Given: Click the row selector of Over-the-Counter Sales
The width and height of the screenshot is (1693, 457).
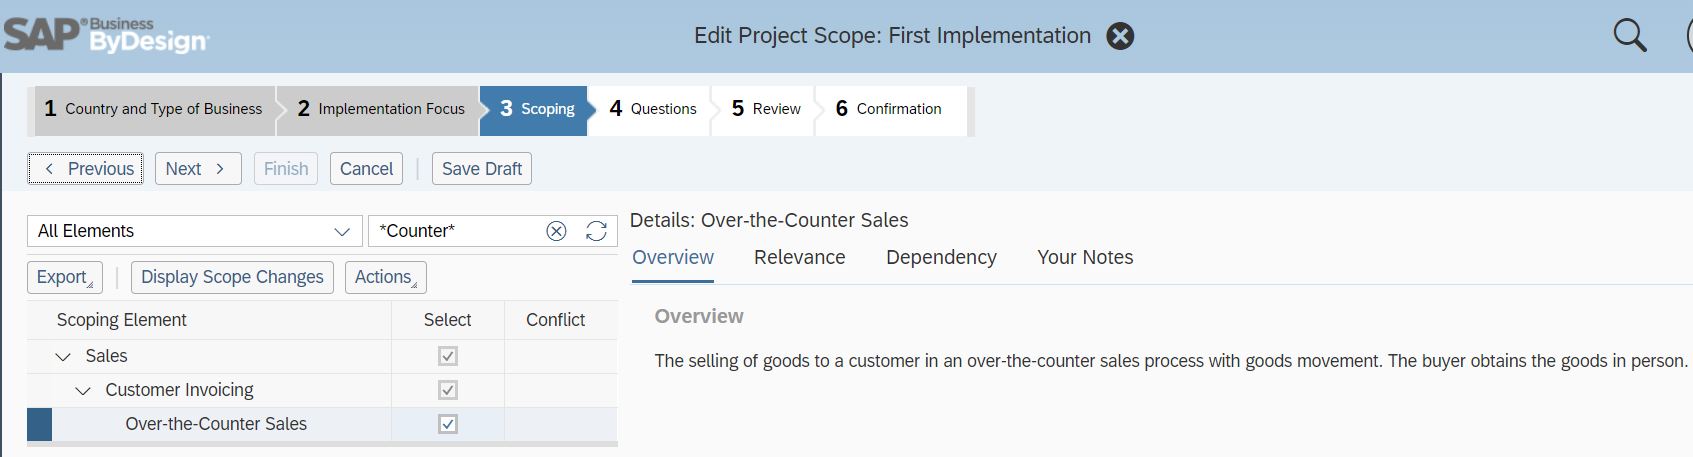Looking at the screenshot, I should click(39, 424).
